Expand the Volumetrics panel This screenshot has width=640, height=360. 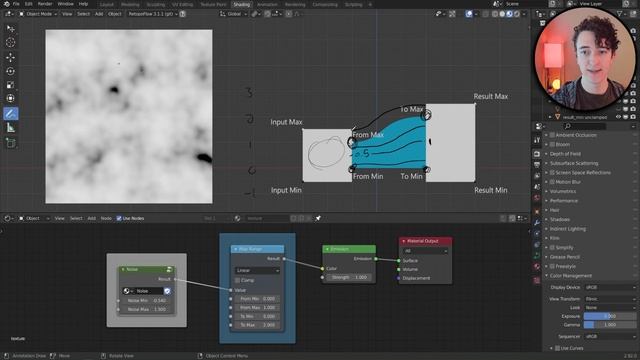[562, 191]
